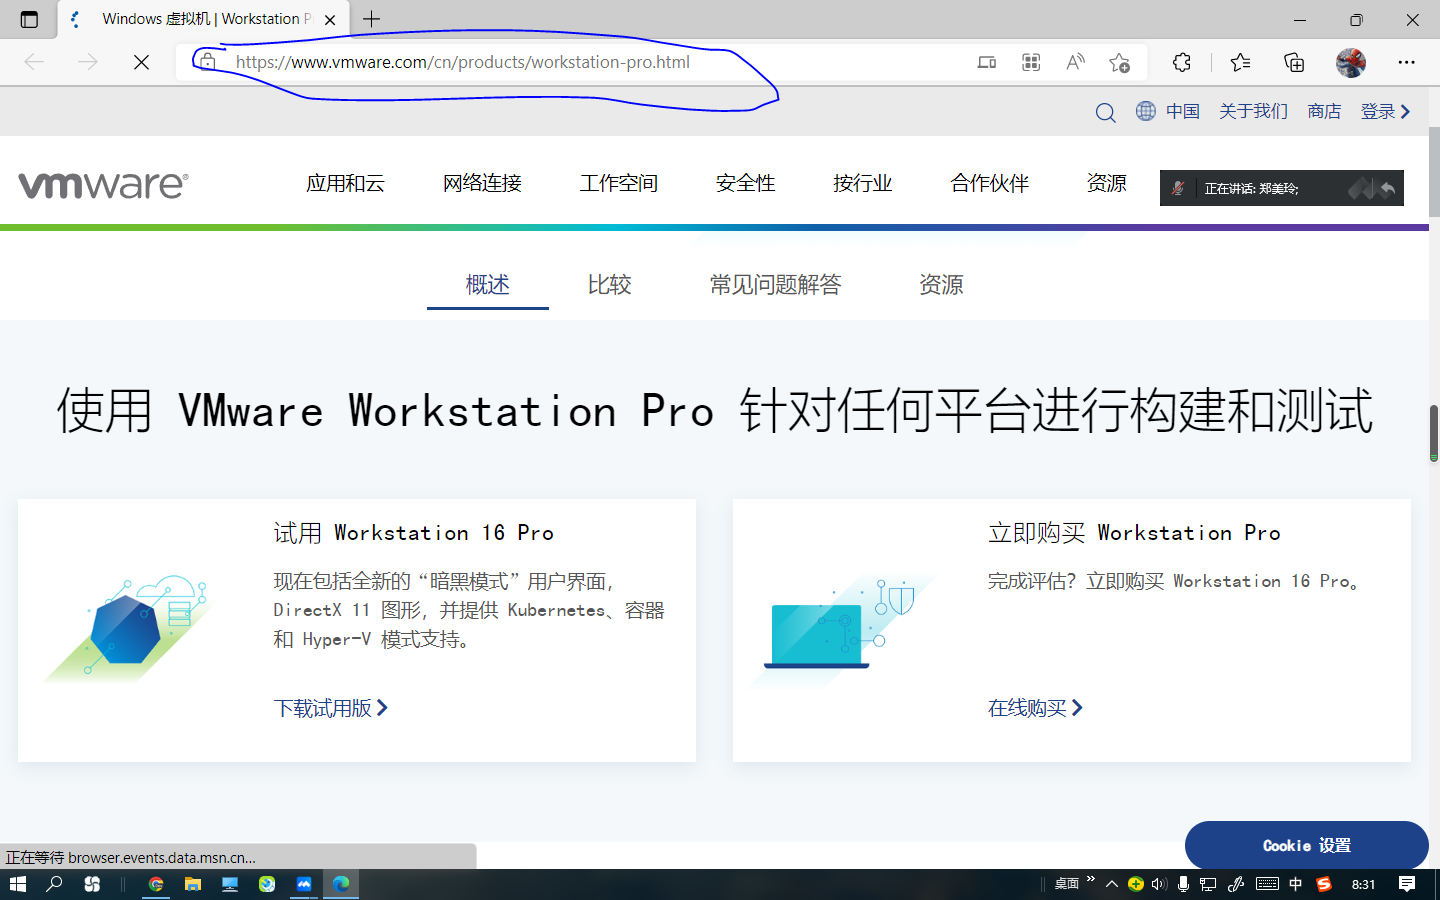Expand the 桌面 toolbar chevron
The height and width of the screenshot is (900, 1440).
pos(1090,879)
